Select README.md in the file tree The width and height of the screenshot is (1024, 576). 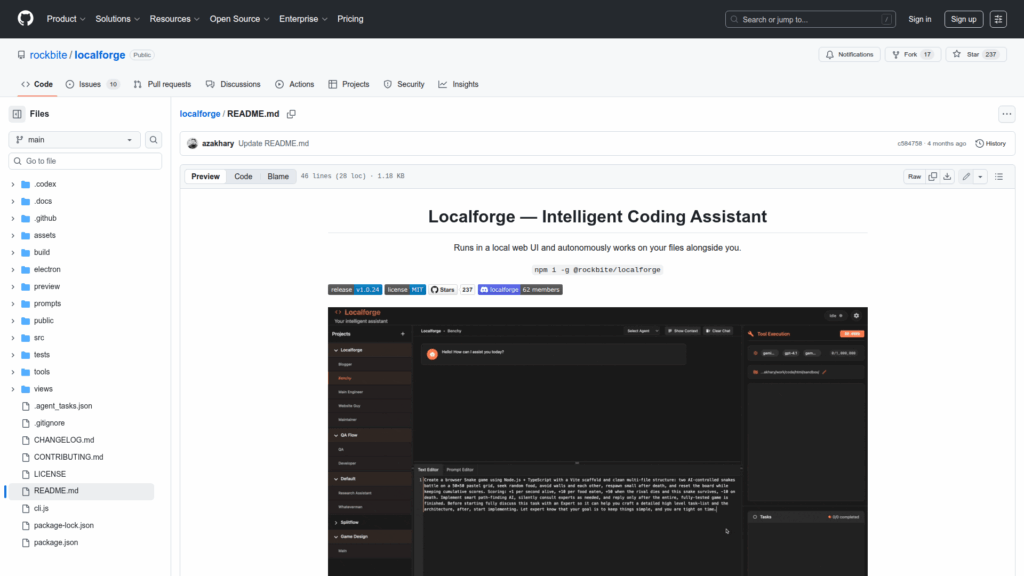pyautogui.click(x=81, y=490)
